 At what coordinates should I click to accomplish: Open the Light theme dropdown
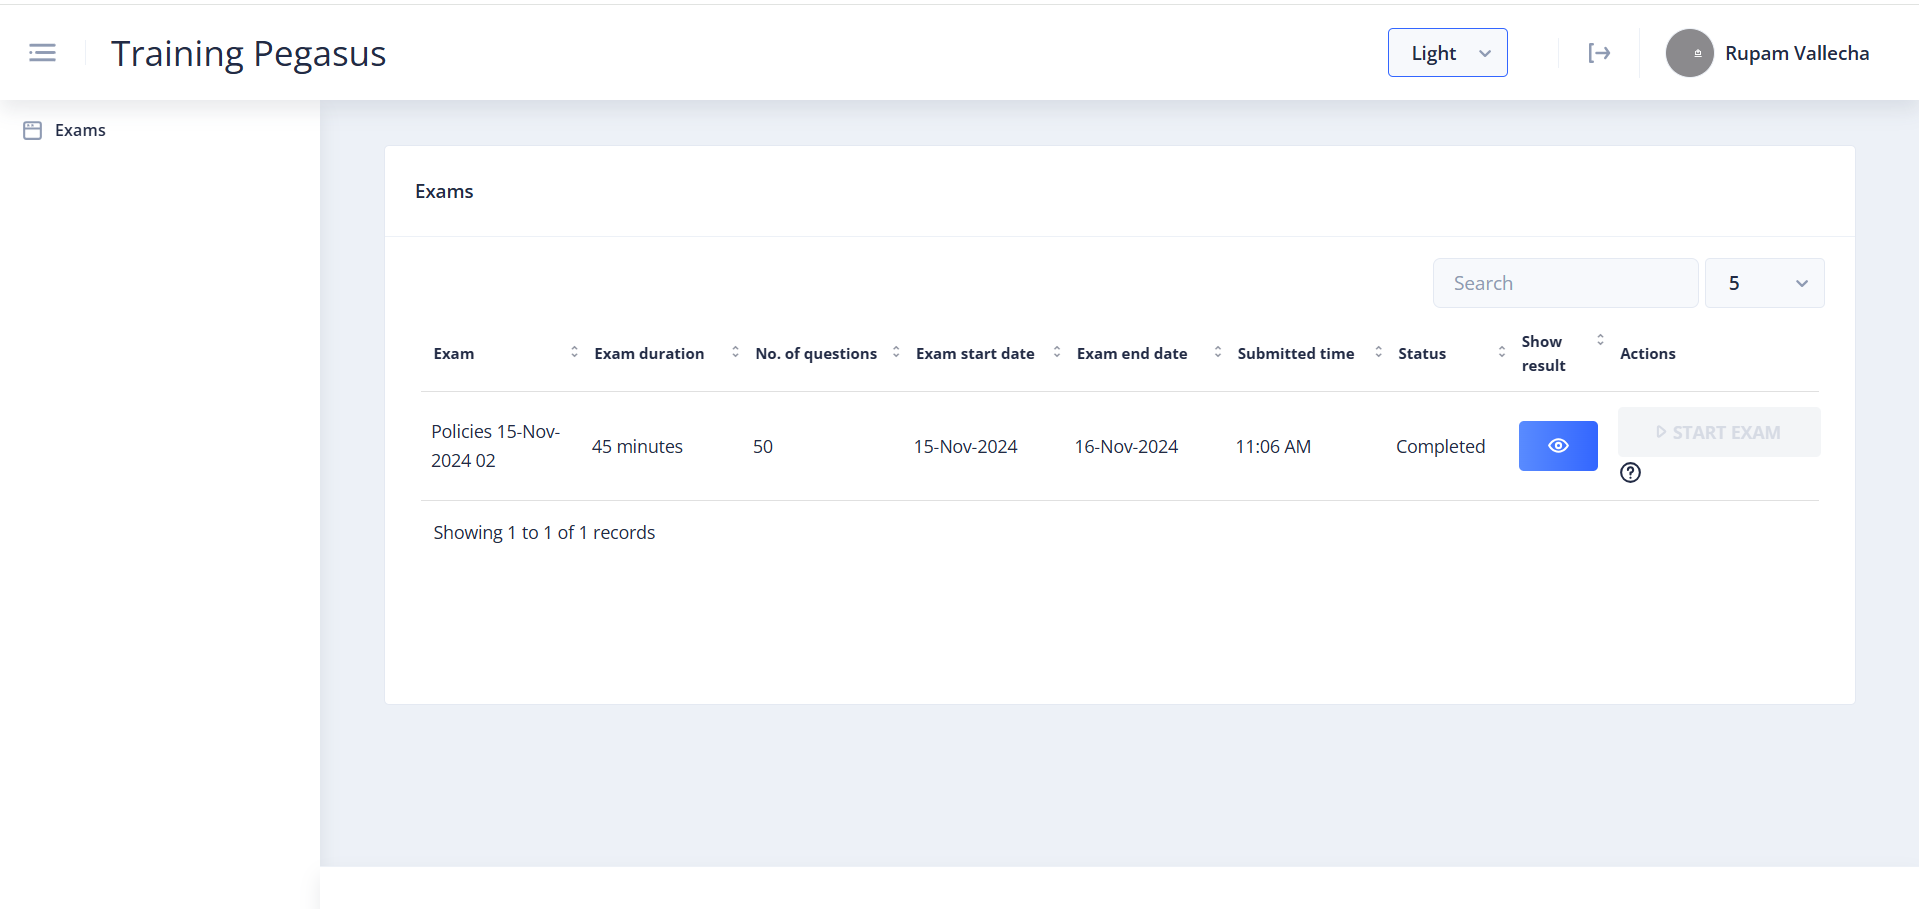pyautogui.click(x=1447, y=53)
